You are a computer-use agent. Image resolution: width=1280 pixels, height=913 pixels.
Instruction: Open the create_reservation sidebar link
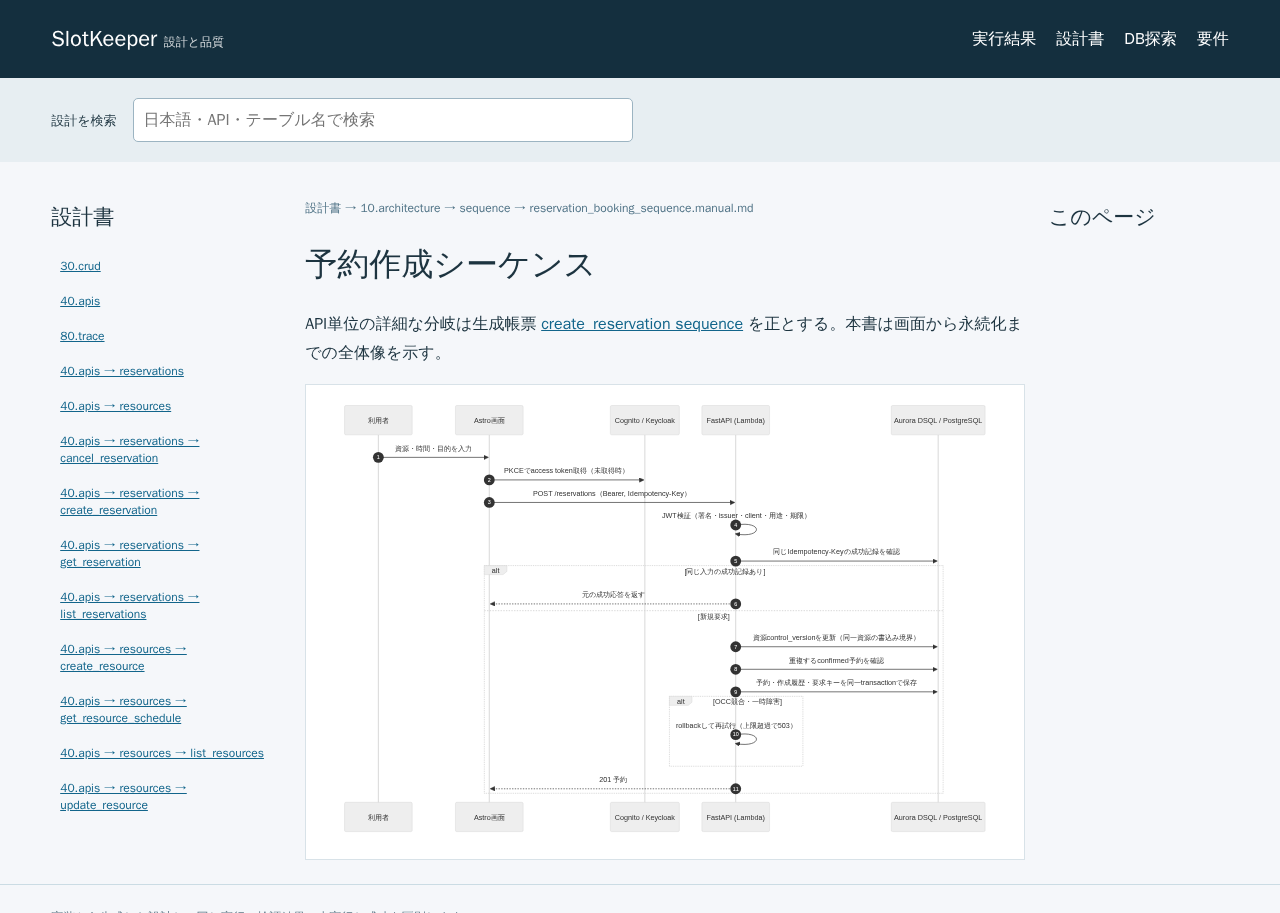click(x=130, y=501)
